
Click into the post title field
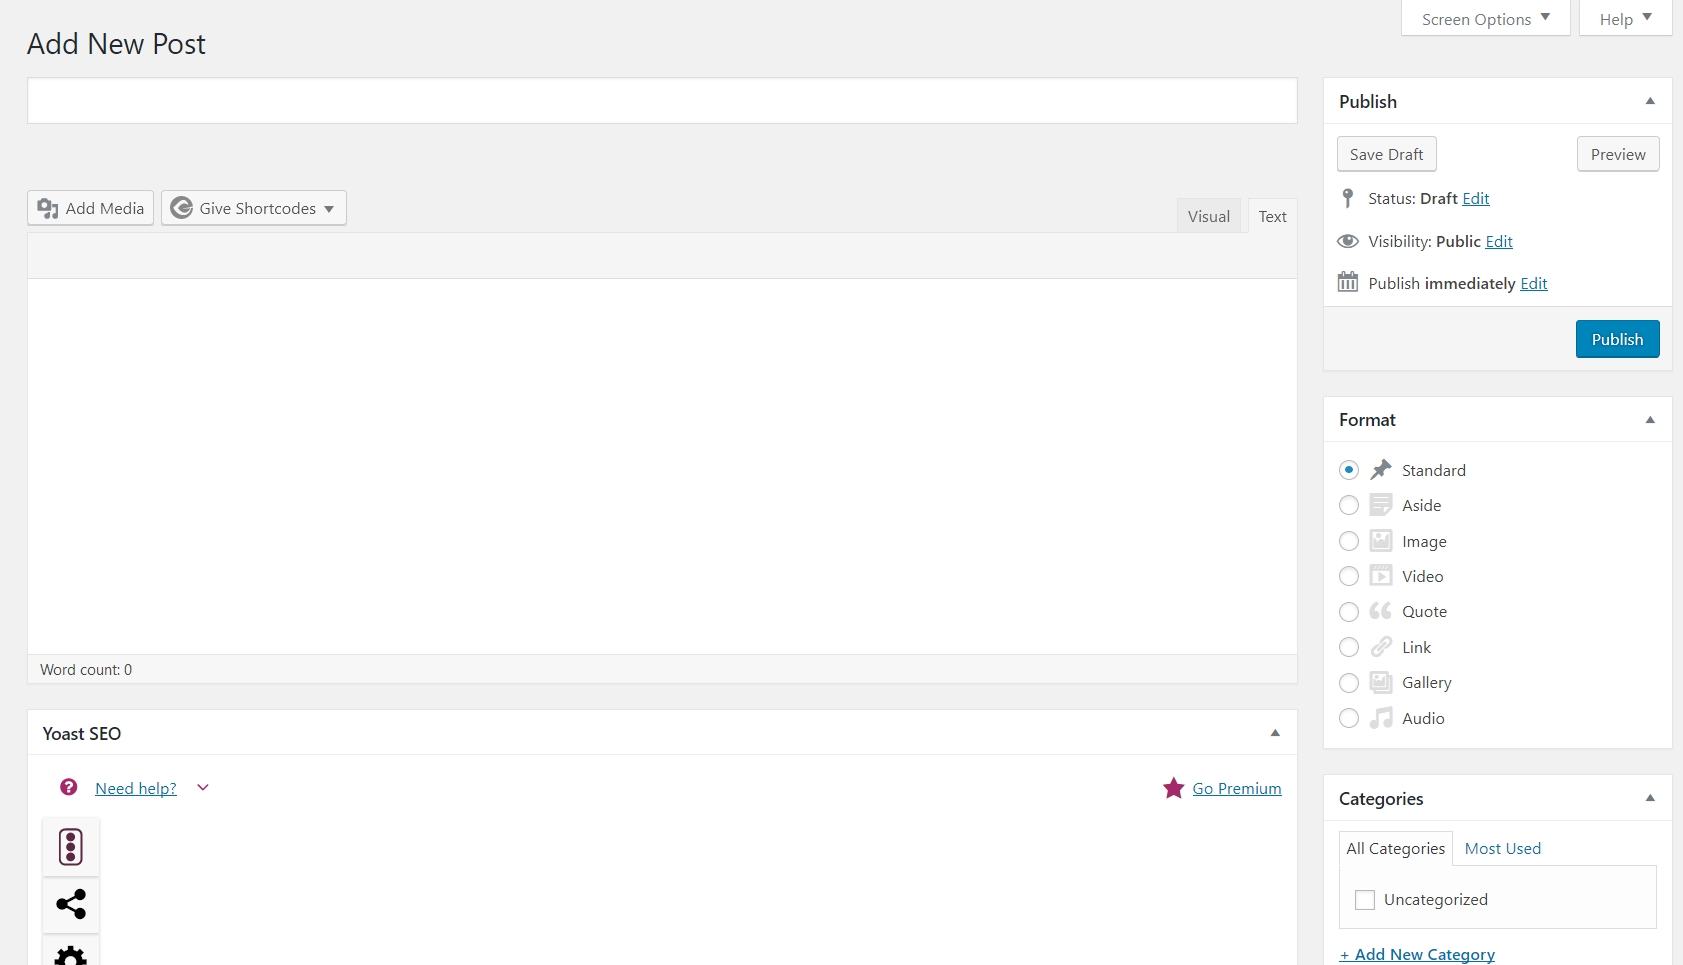[662, 101]
